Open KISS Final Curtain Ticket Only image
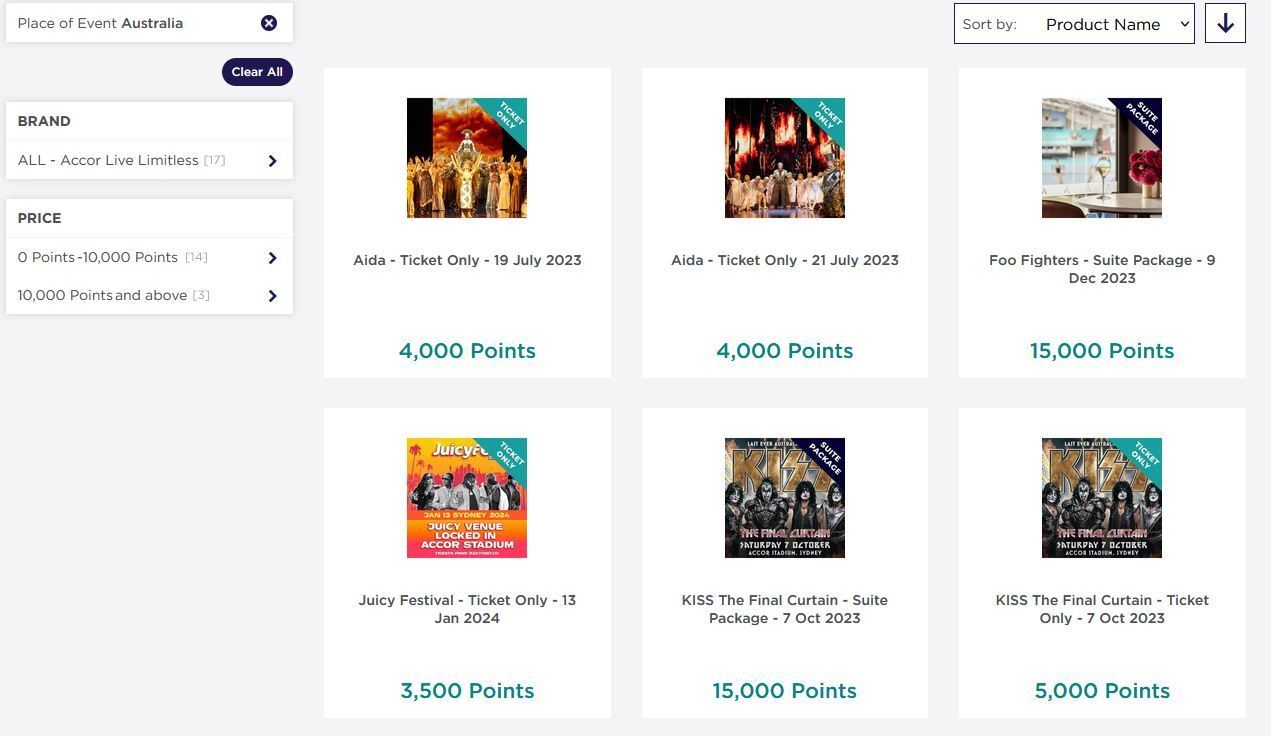Viewport: 1271px width, 736px height. (x=1102, y=498)
